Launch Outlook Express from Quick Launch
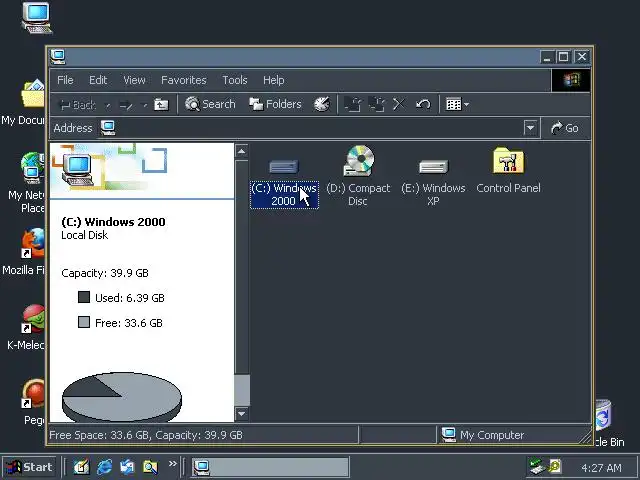This screenshot has height=480, width=640. 127,467
